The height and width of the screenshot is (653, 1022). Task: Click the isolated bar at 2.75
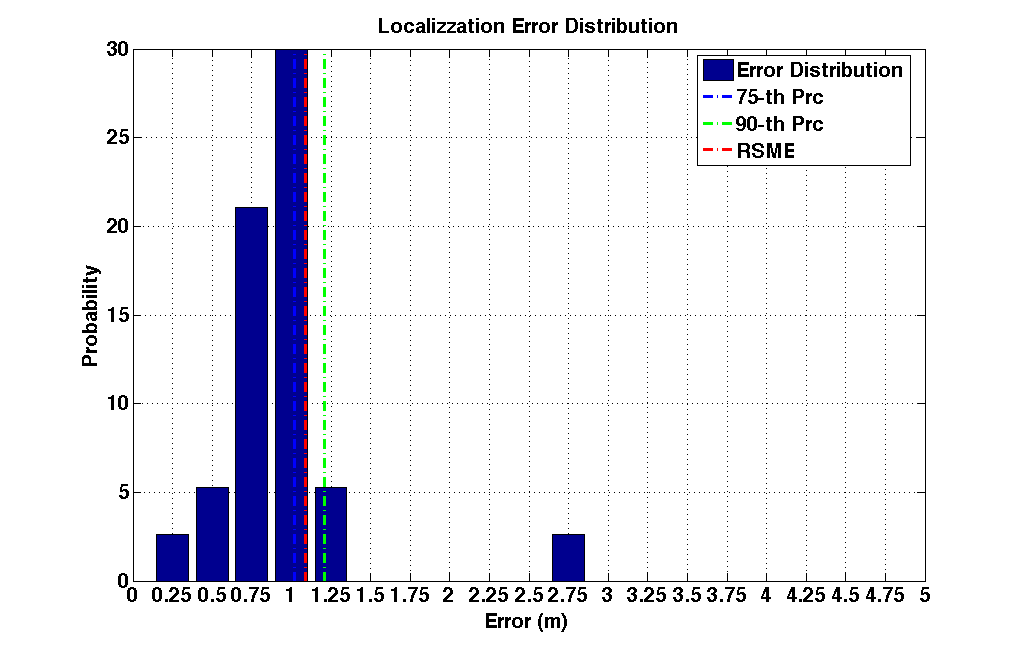point(568,558)
